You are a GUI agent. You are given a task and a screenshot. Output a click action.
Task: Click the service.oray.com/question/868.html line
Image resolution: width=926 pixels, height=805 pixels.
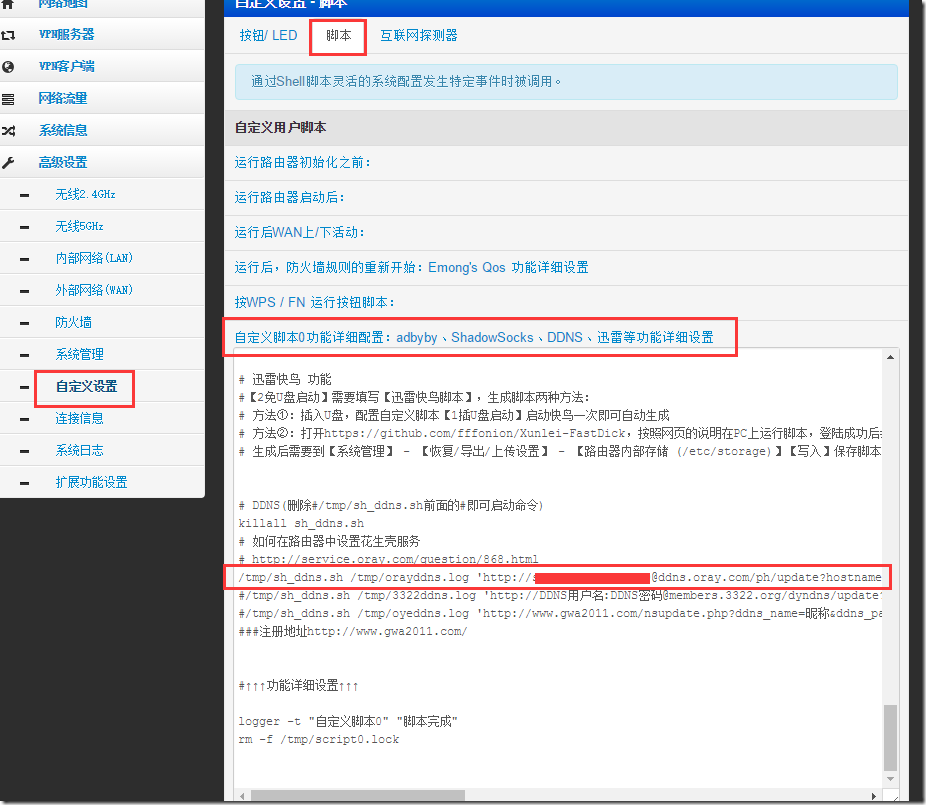(x=389, y=559)
